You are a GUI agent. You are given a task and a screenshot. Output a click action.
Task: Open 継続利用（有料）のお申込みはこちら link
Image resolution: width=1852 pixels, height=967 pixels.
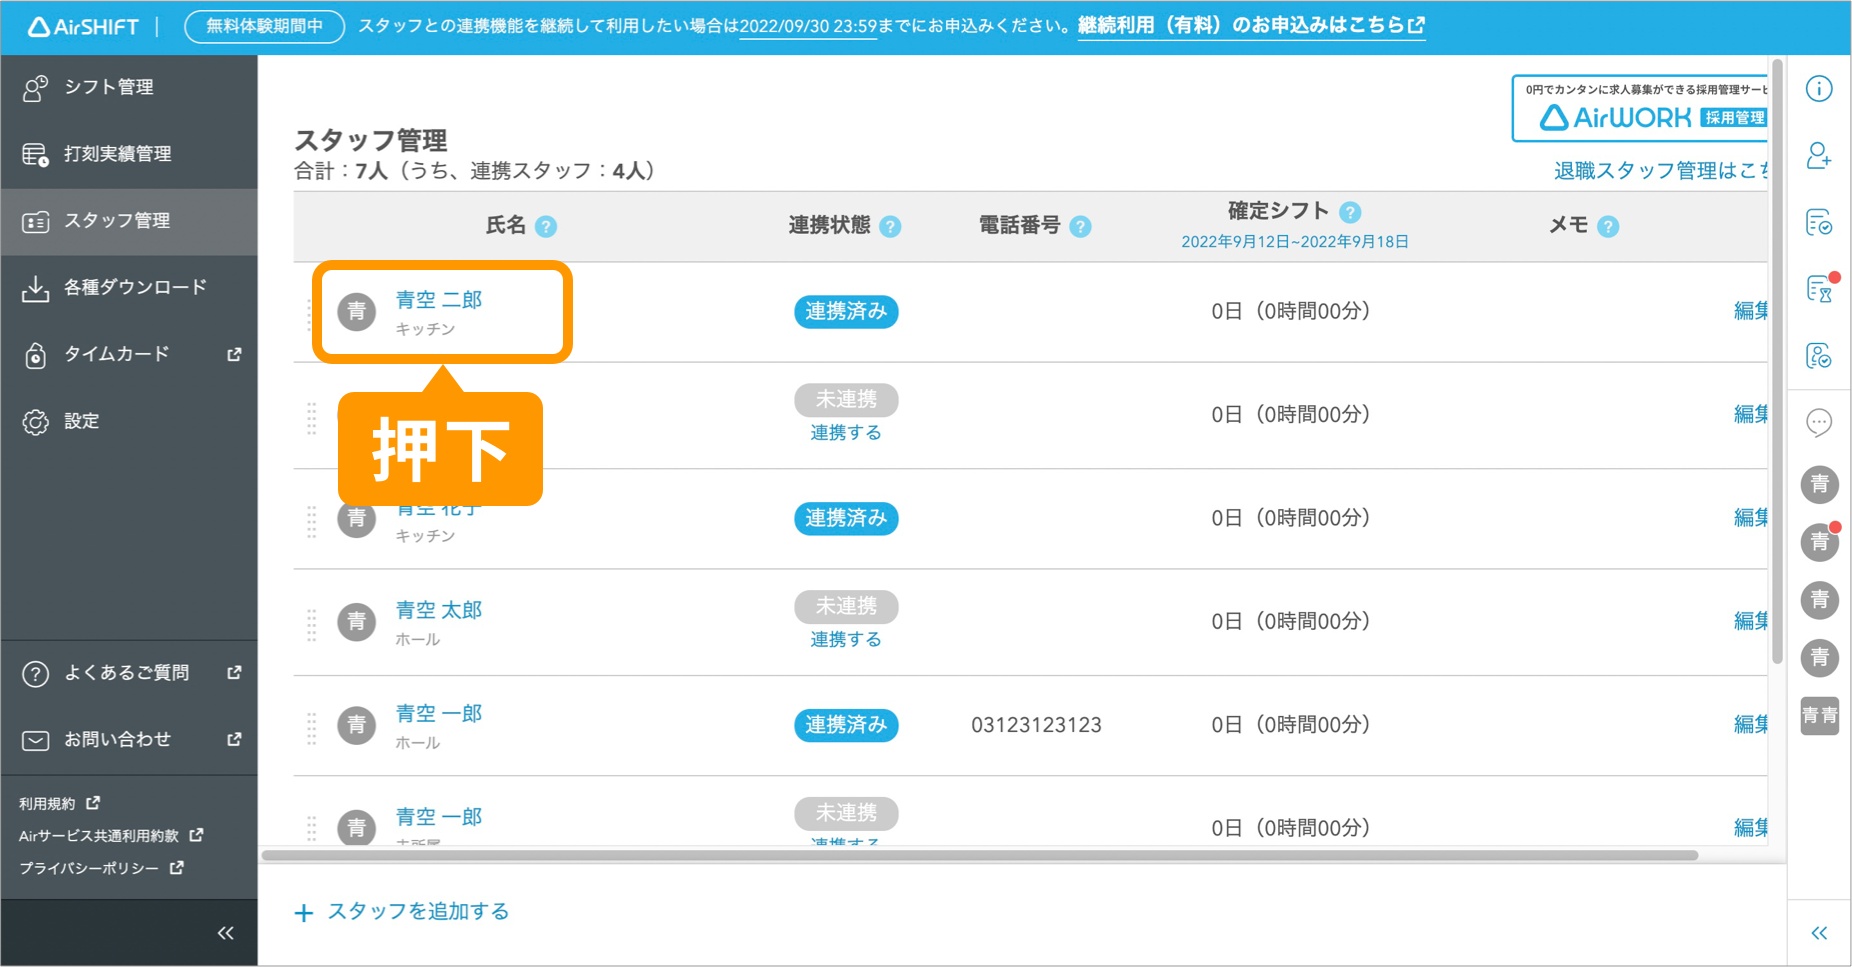click(1250, 25)
